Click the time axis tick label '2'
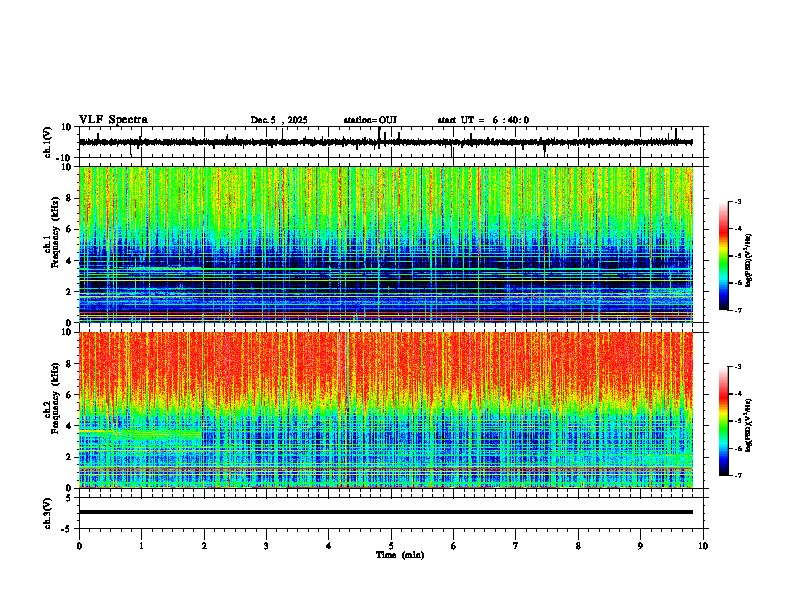The image size is (792, 612). (204, 546)
